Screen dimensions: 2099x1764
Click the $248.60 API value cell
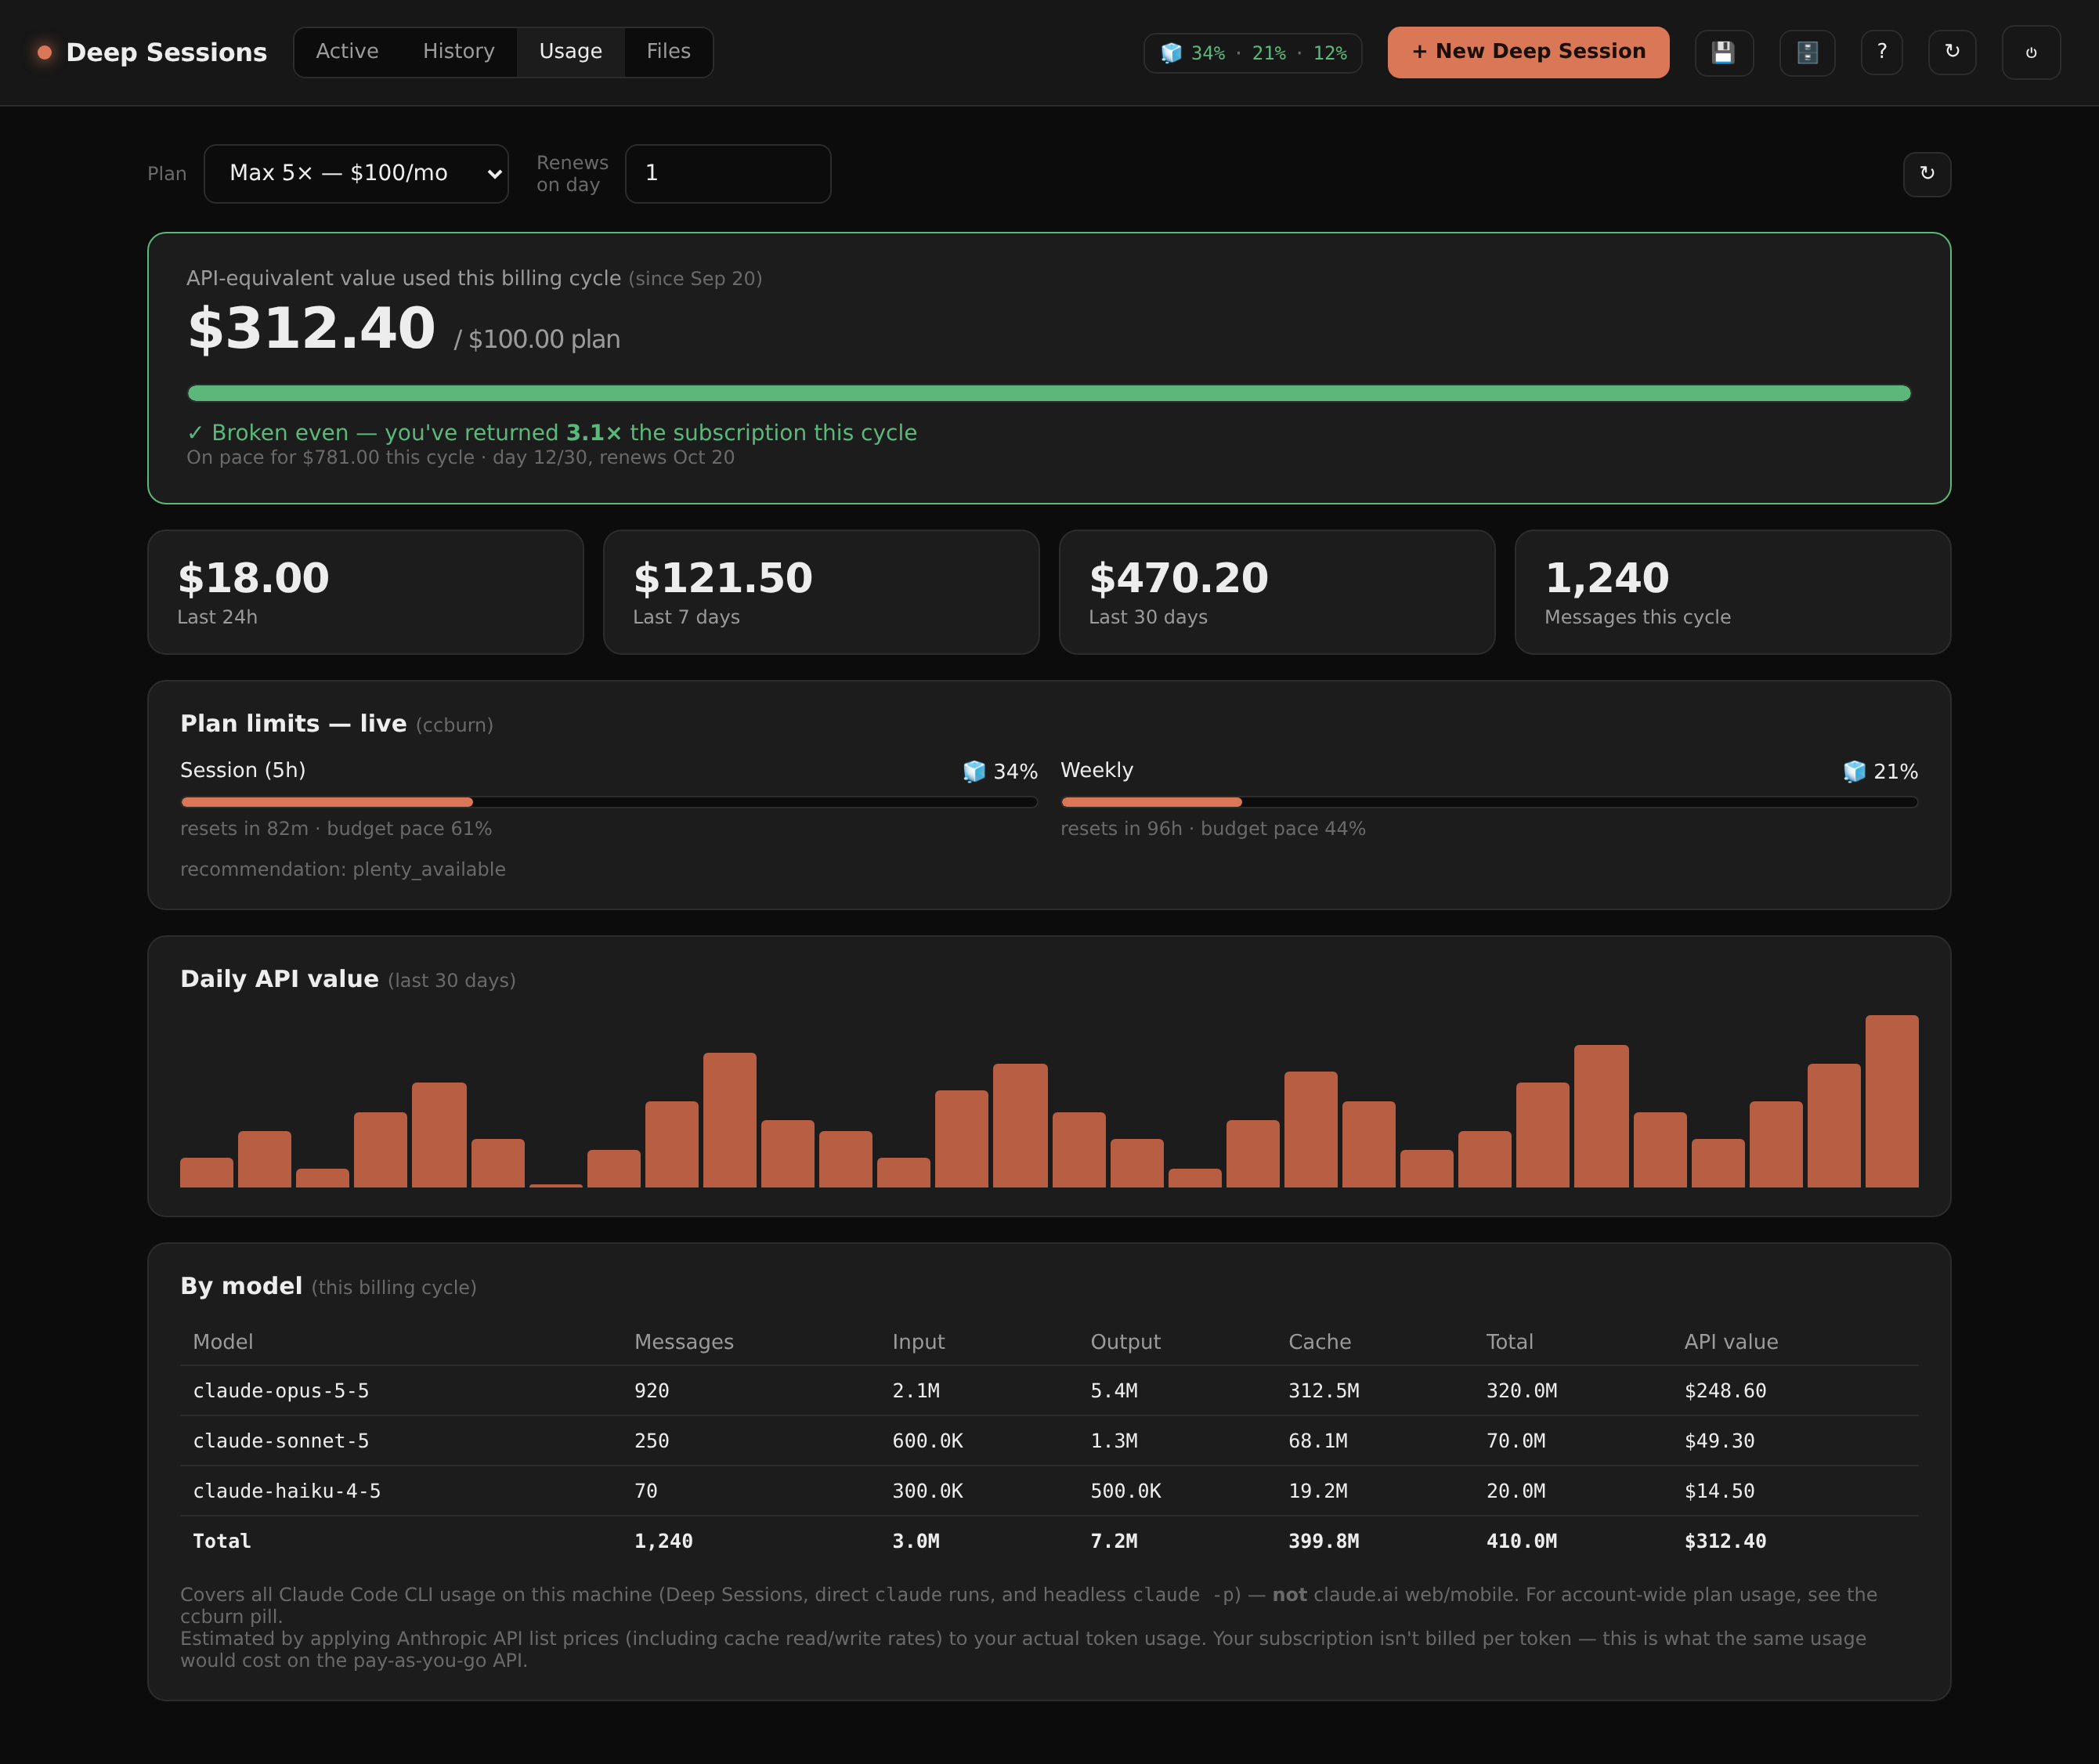(x=1725, y=1390)
